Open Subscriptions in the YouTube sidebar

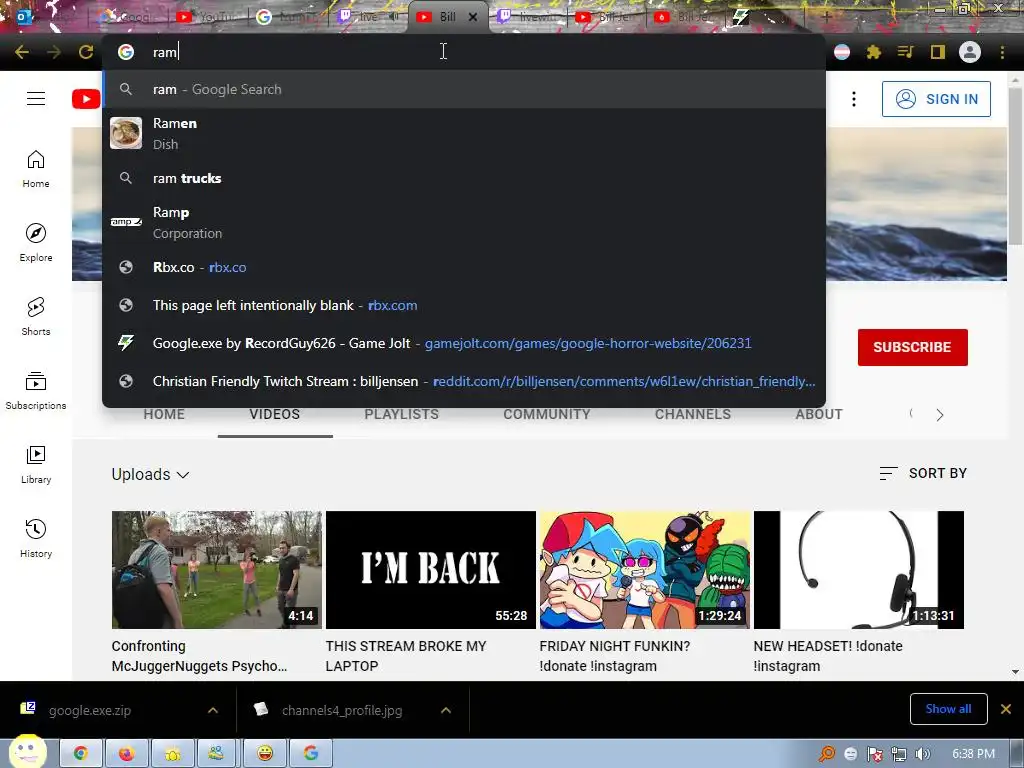click(x=36, y=391)
